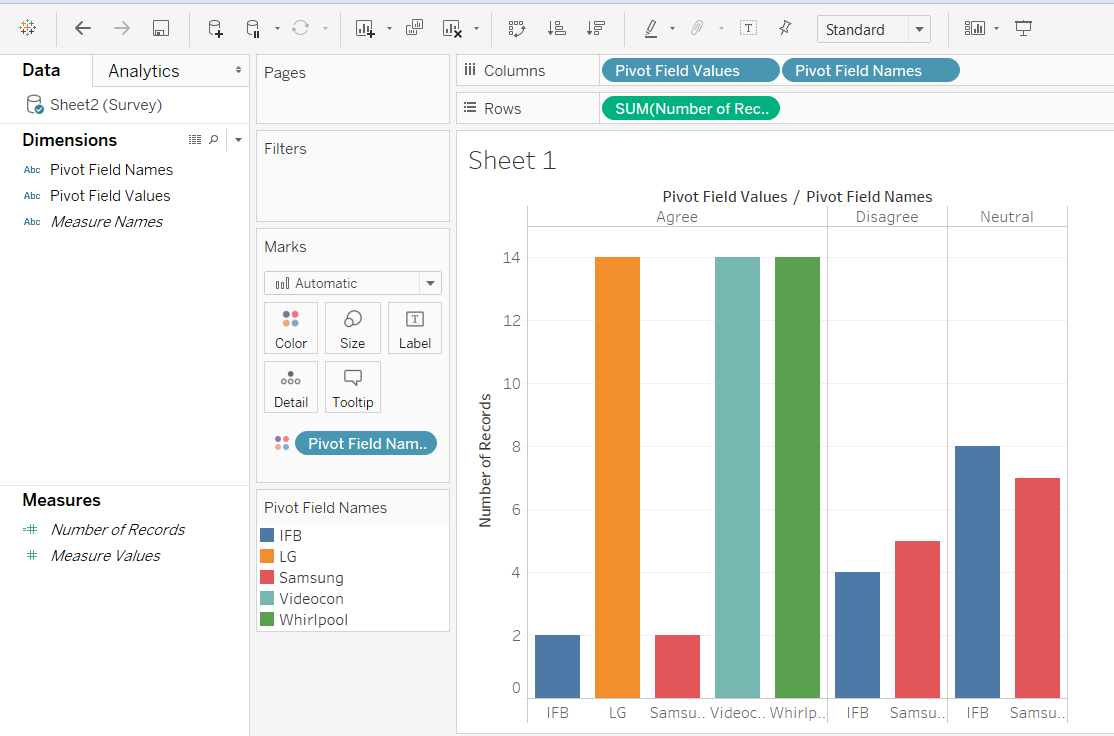Click the pause auto updates icon
Image resolution: width=1114 pixels, height=736 pixels.
click(254, 28)
